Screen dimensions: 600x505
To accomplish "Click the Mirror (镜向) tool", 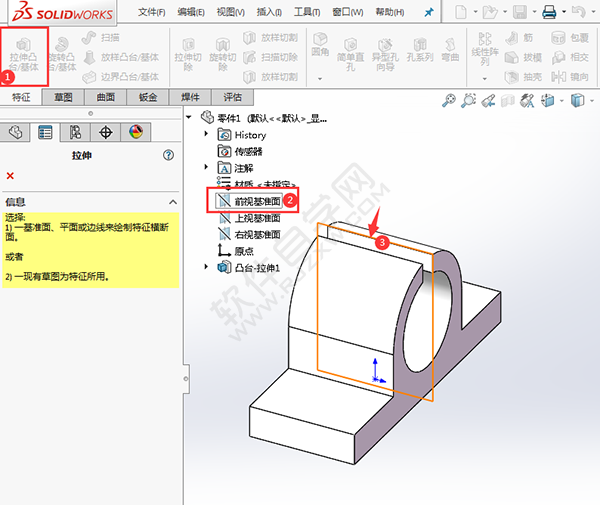I will pyautogui.click(x=570, y=77).
